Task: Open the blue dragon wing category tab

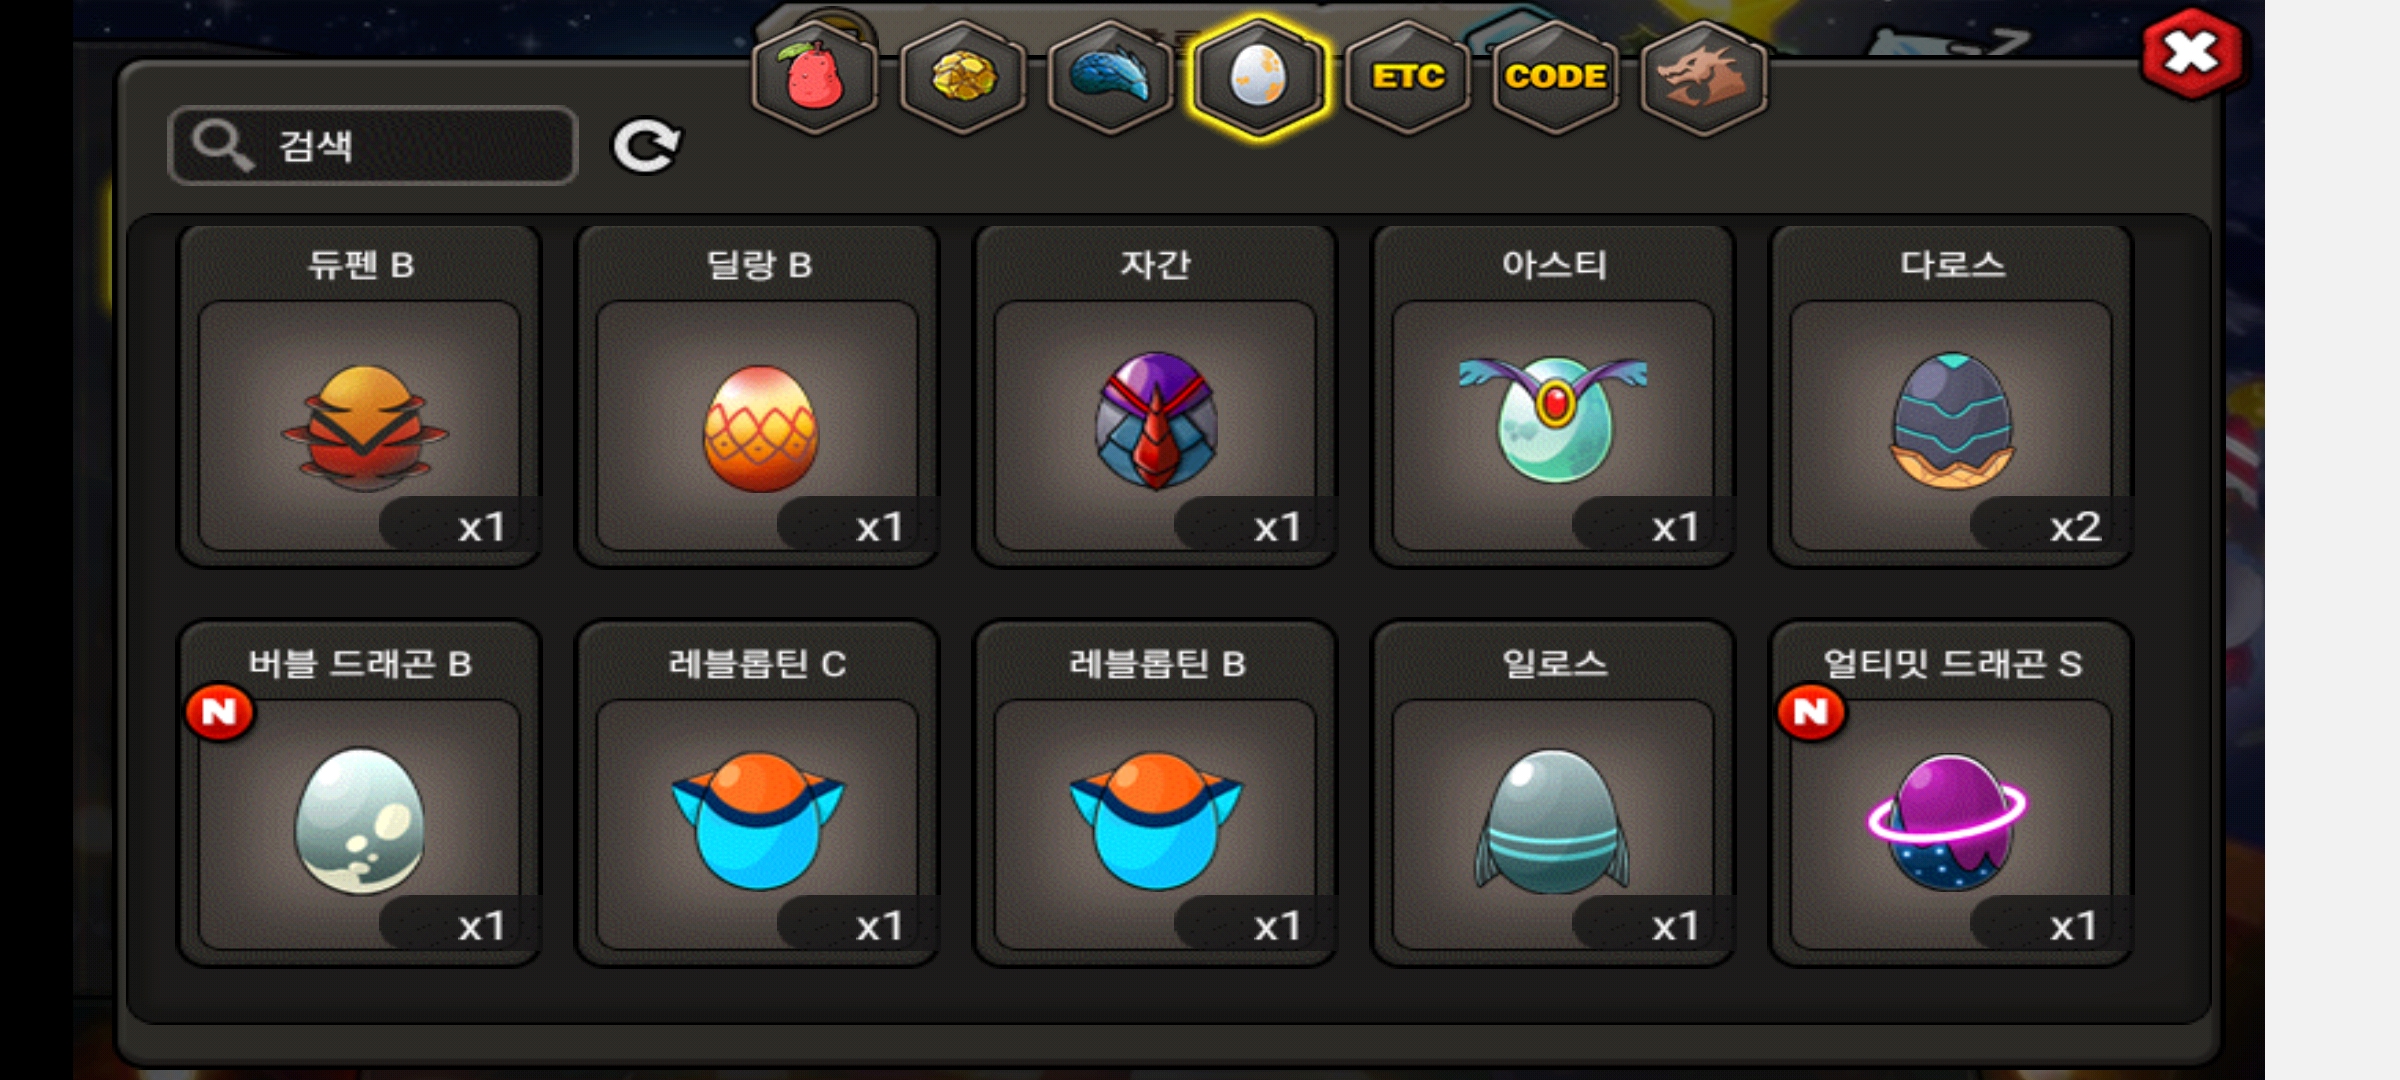Action: pyautogui.click(x=1111, y=78)
